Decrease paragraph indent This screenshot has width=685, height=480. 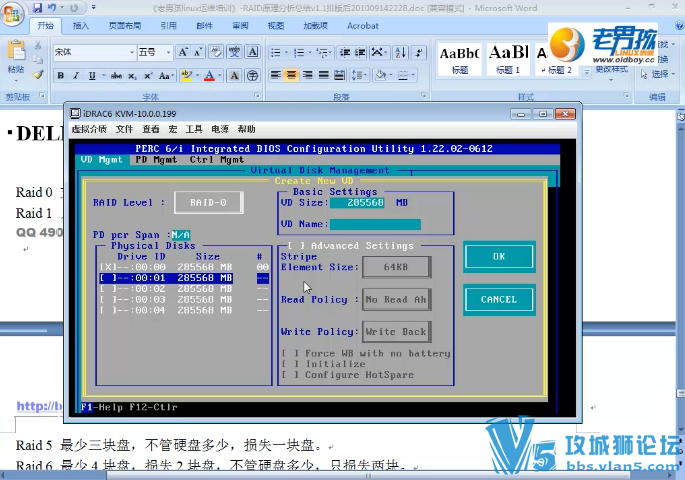[345, 53]
